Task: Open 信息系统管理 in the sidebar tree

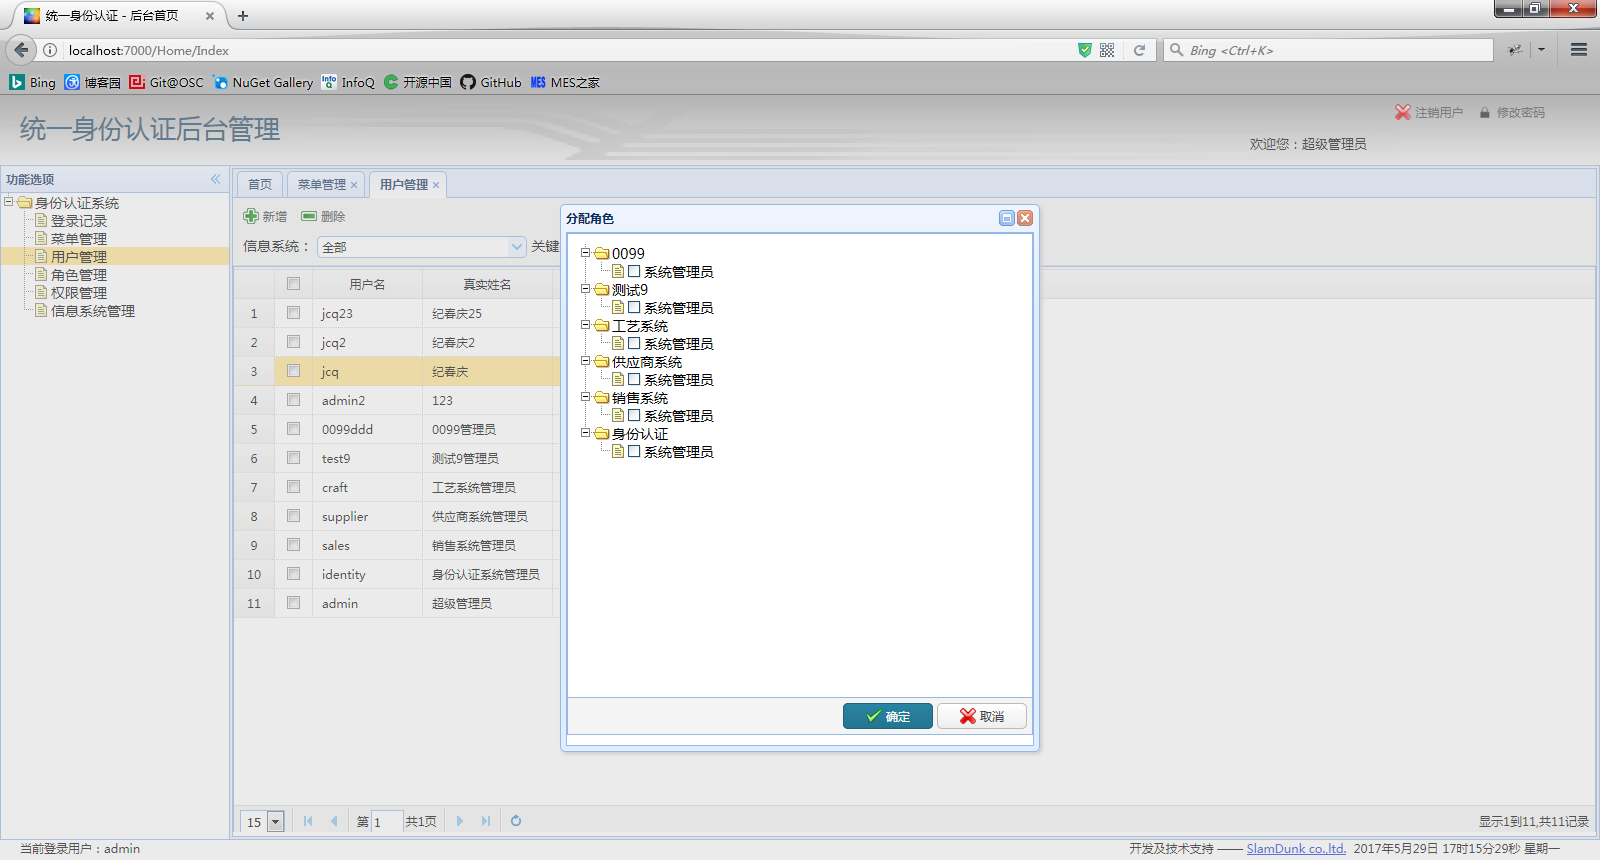Action: pos(93,311)
